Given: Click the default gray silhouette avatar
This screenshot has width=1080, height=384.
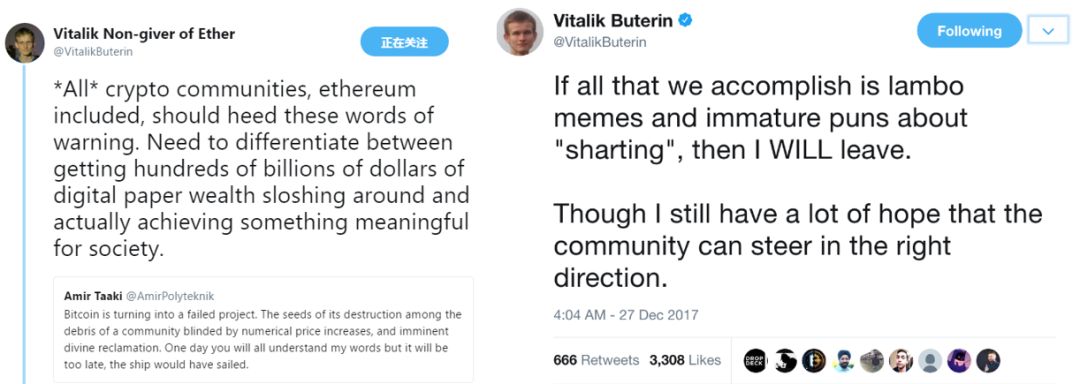Looking at the screenshot, I should pos(930,361).
